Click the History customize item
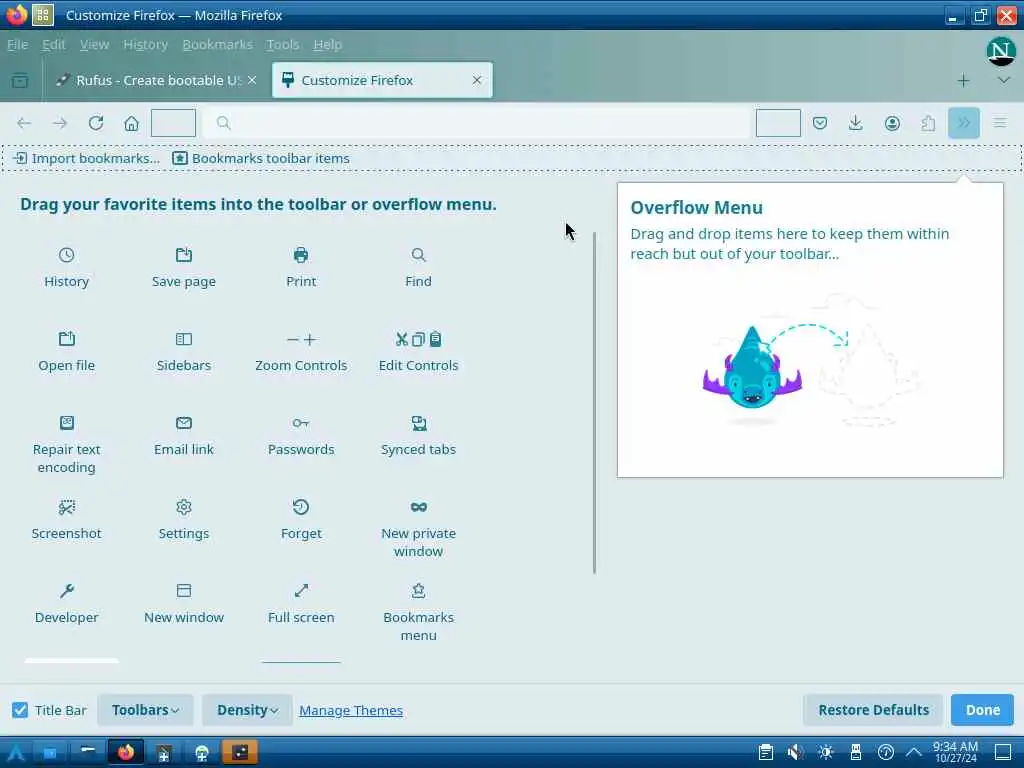1024x768 pixels. click(66, 268)
